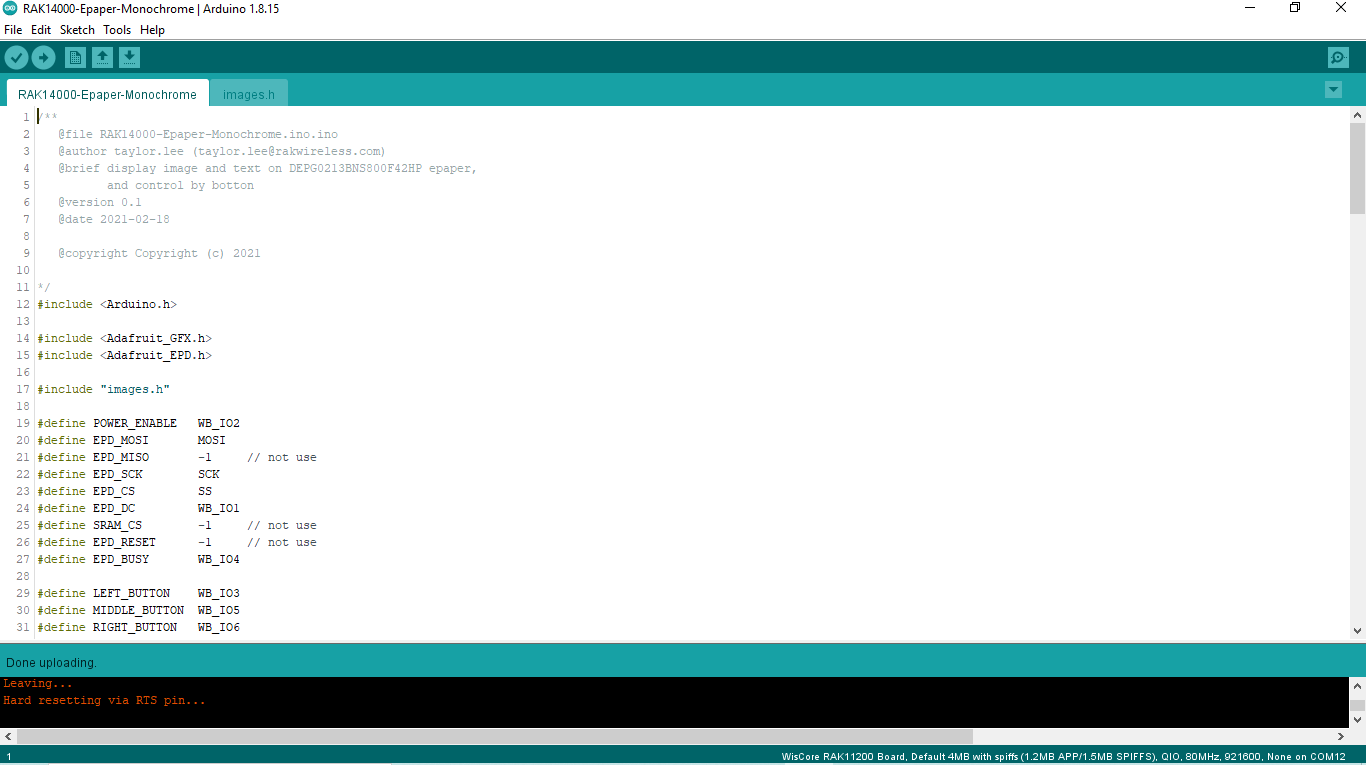Viewport: 1366px width, 765px height.
Task: Click the 'Leaving...' console line
Action: click(38, 683)
